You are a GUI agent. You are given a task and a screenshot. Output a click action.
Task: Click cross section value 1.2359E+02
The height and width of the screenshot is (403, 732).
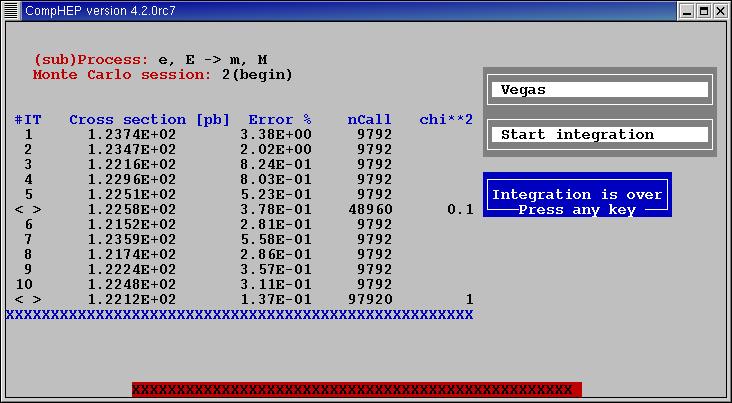click(132, 239)
